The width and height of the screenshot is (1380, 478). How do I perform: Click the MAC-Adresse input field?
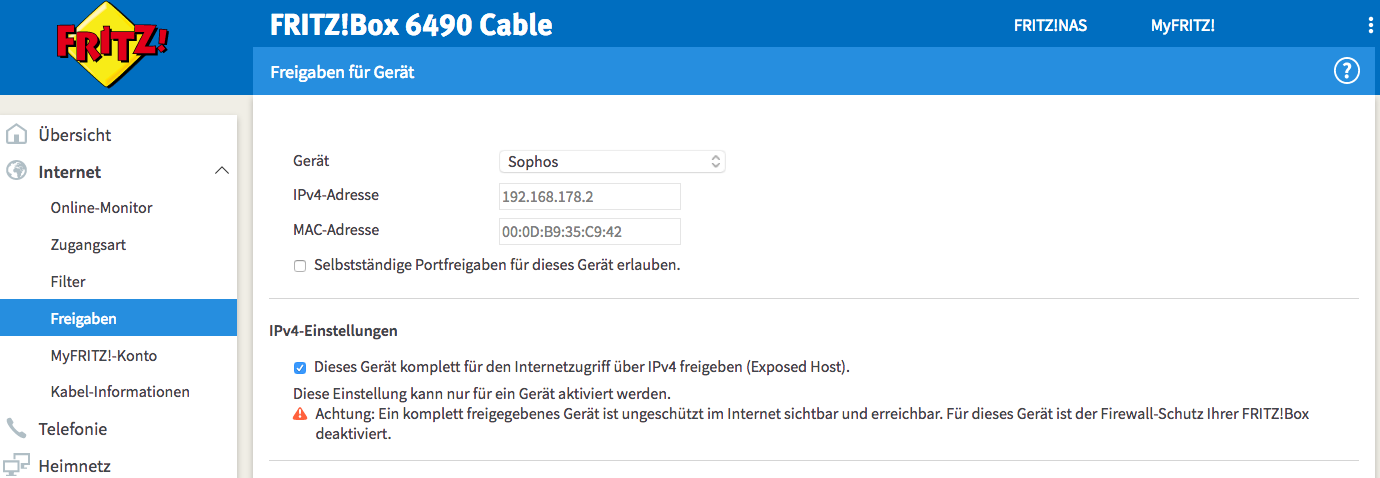pyautogui.click(x=589, y=231)
